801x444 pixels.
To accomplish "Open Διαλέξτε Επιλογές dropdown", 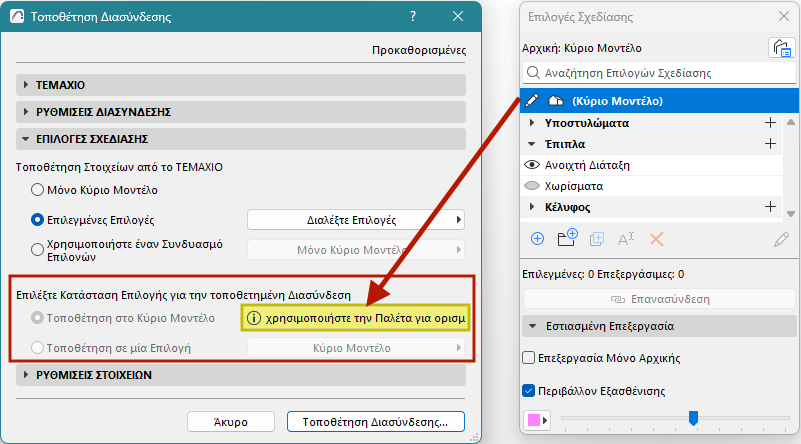I will [x=356, y=220].
